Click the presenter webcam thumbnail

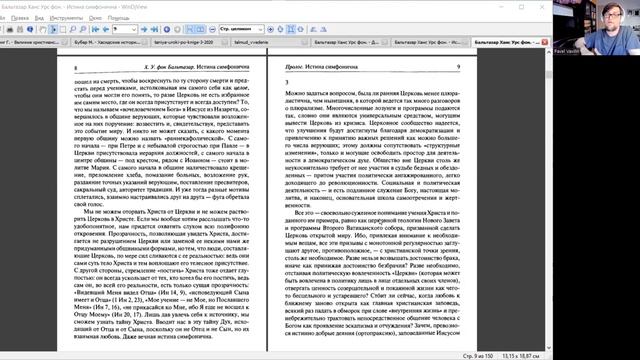(596, 27)
